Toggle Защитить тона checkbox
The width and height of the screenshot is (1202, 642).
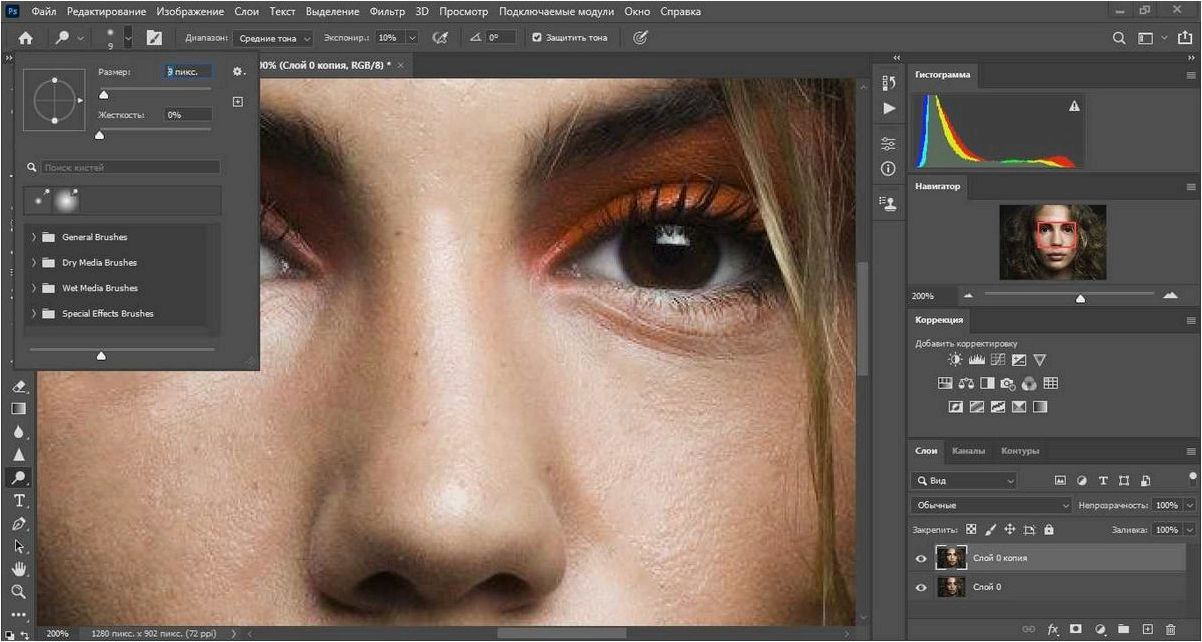click(x=537, y=38)
